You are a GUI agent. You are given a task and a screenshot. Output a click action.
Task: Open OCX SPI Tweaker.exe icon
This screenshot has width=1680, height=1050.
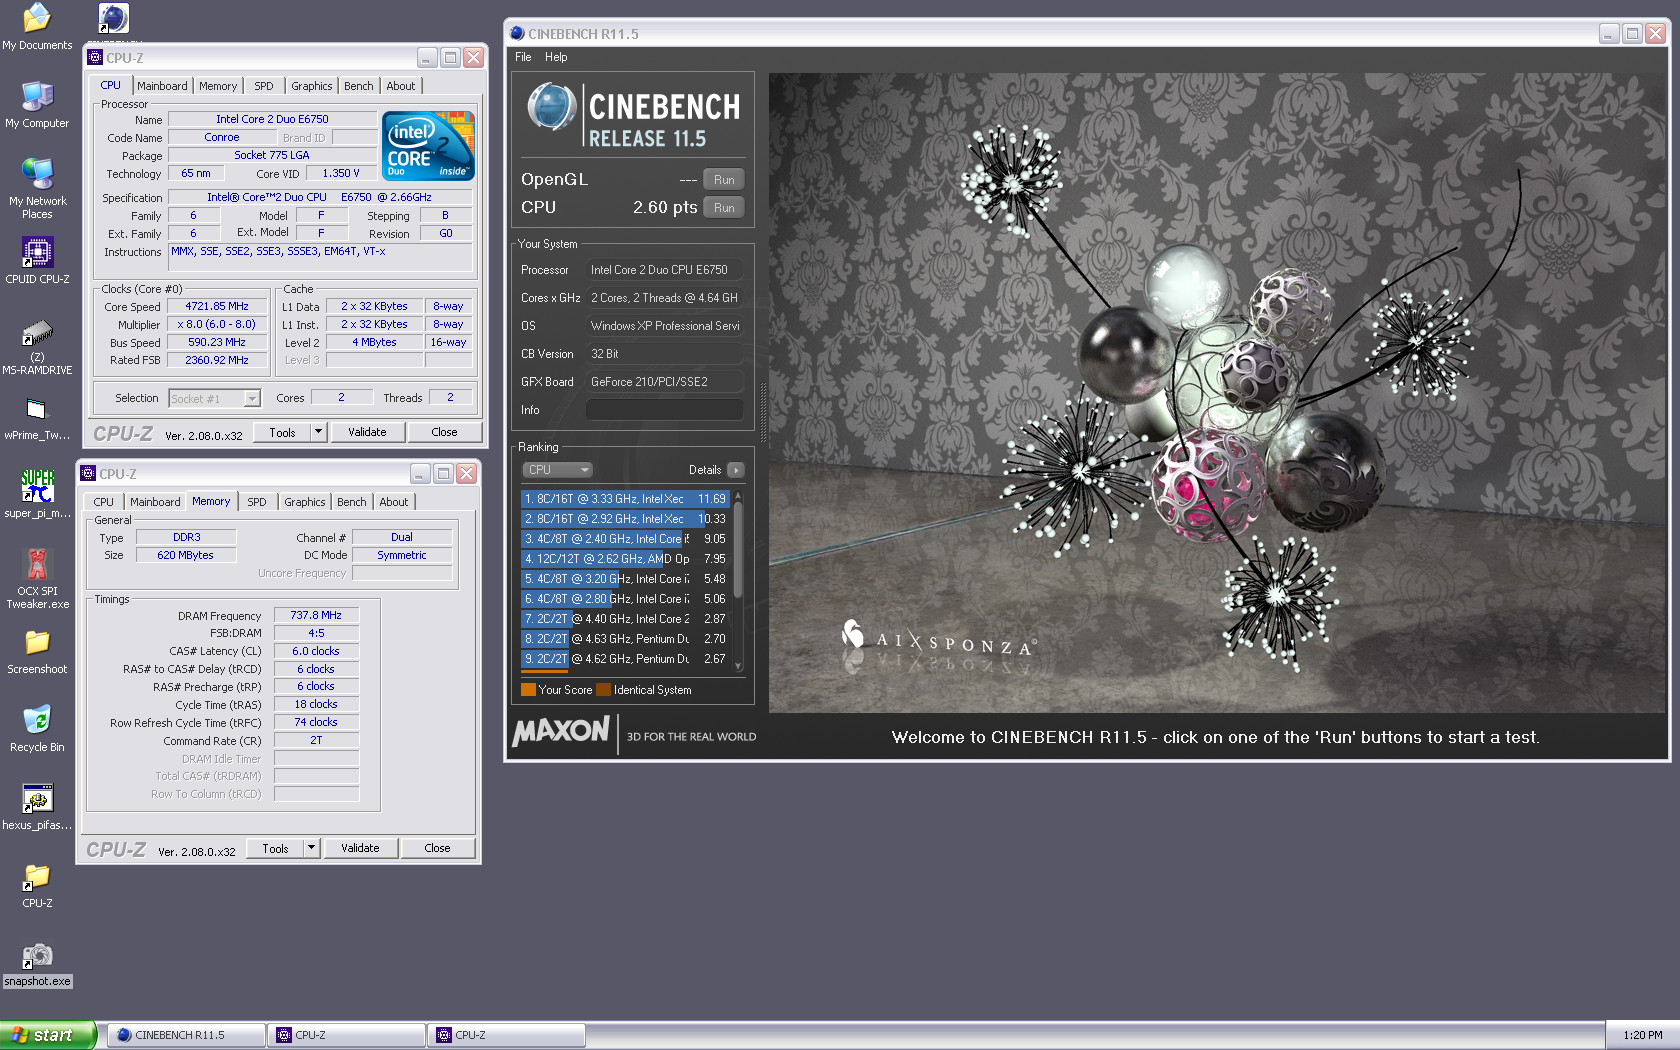(37, 578)
